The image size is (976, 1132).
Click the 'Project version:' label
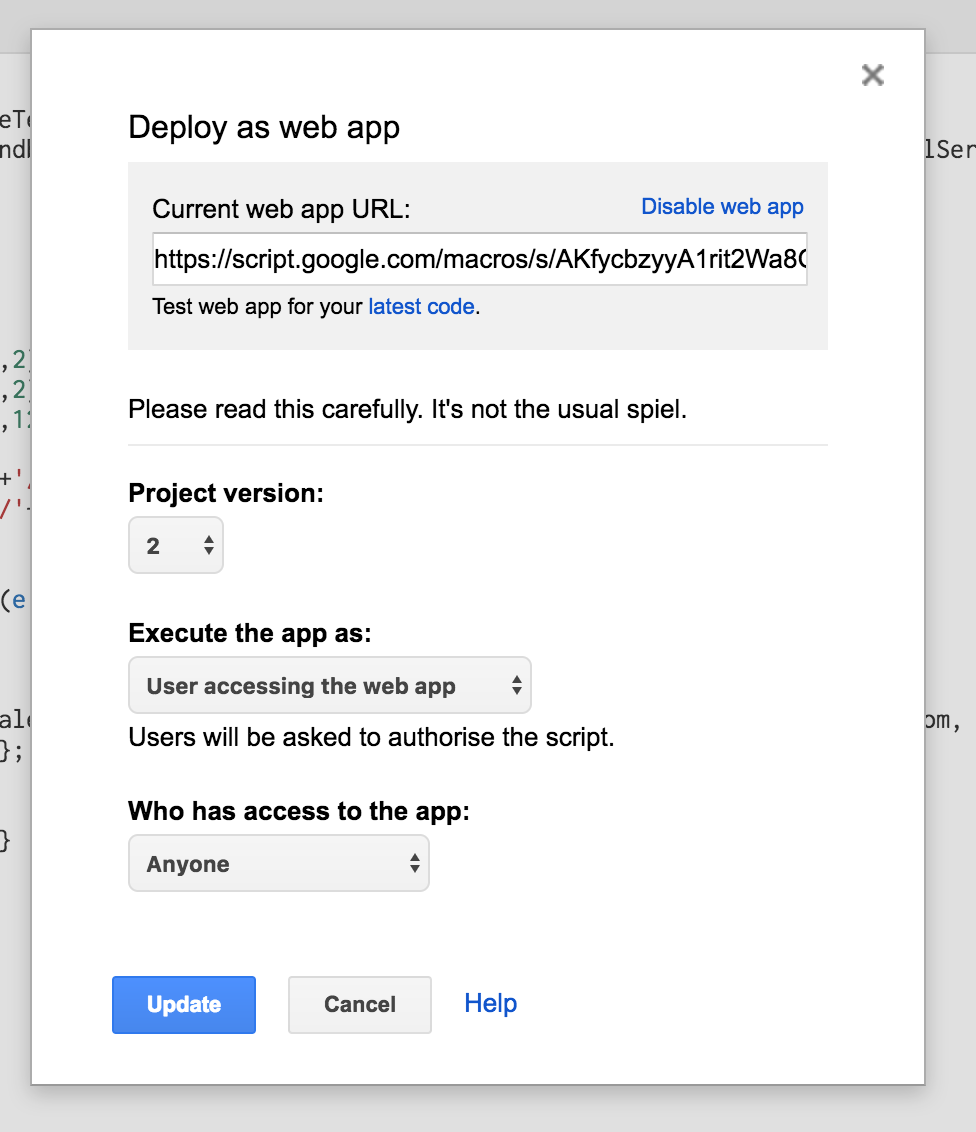point(226,493)
